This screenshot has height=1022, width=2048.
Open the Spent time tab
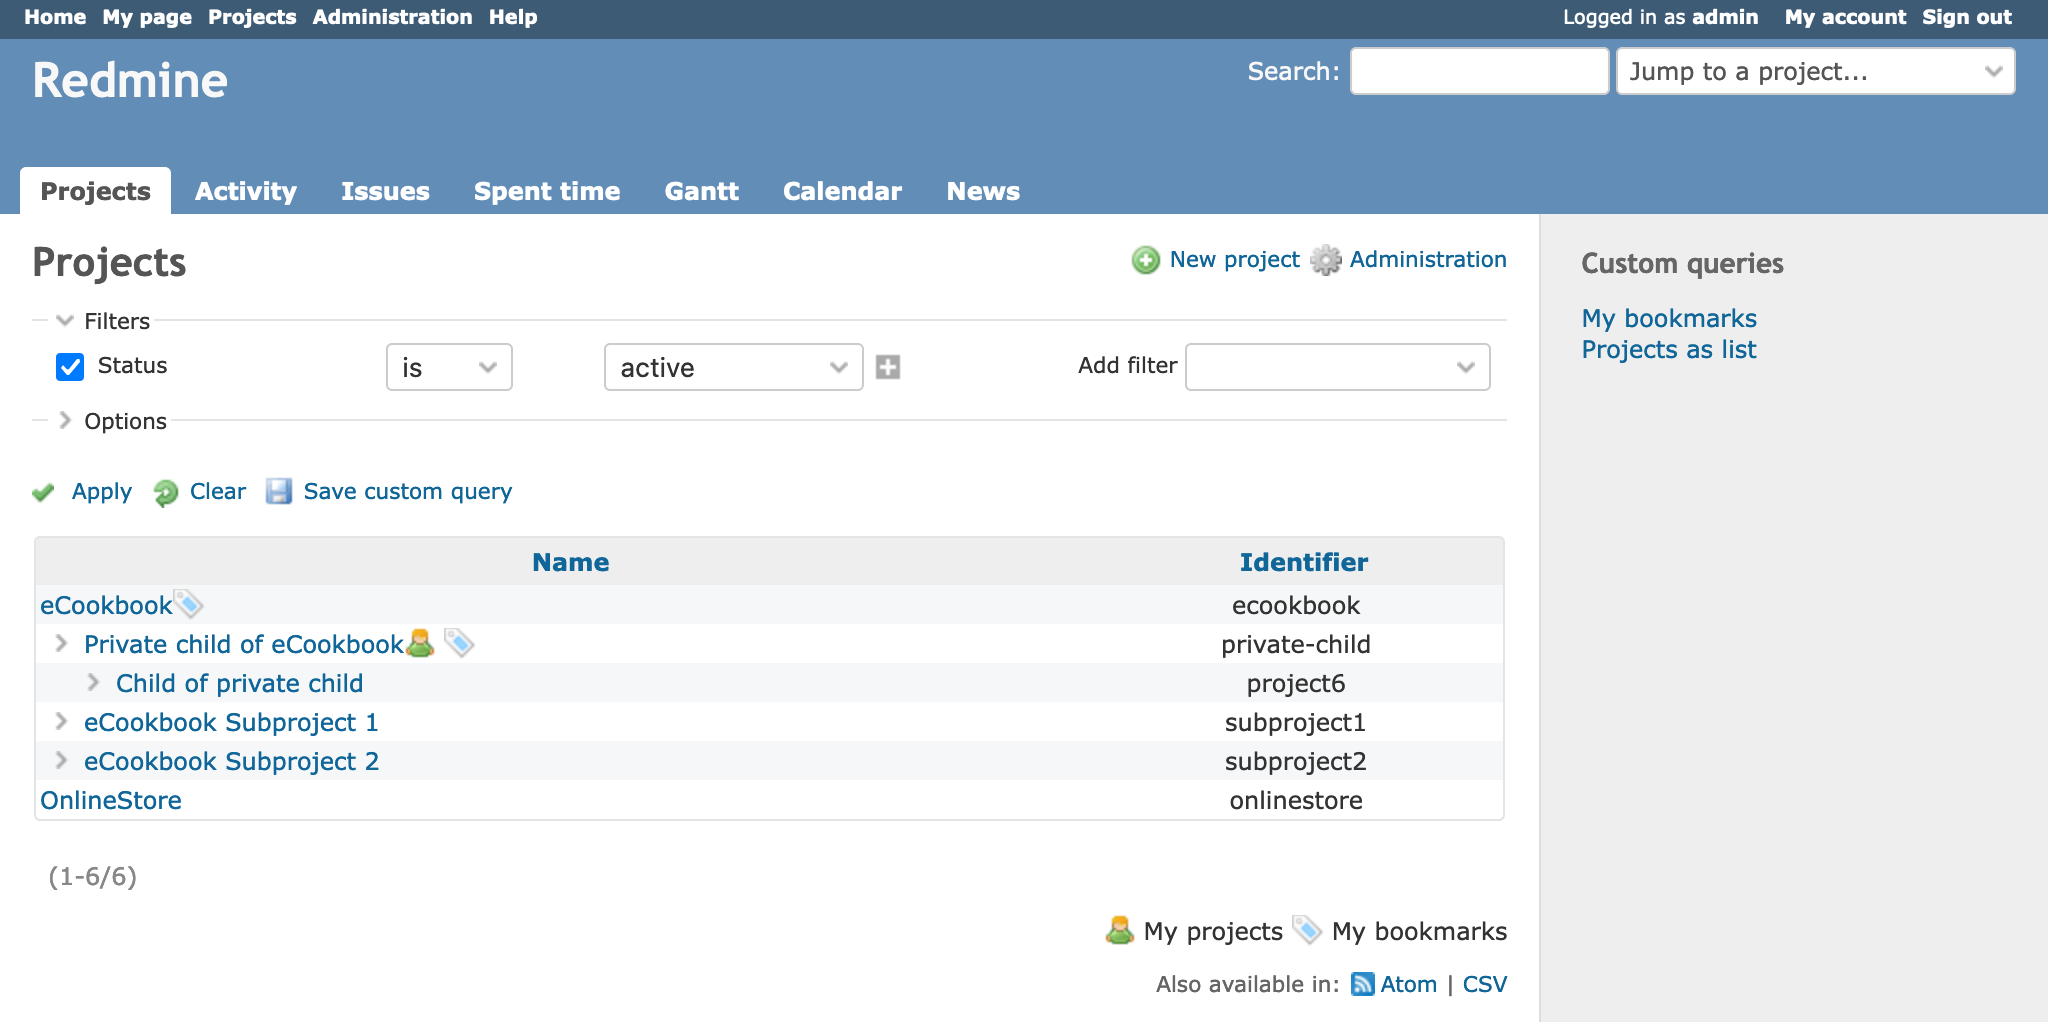546,191
